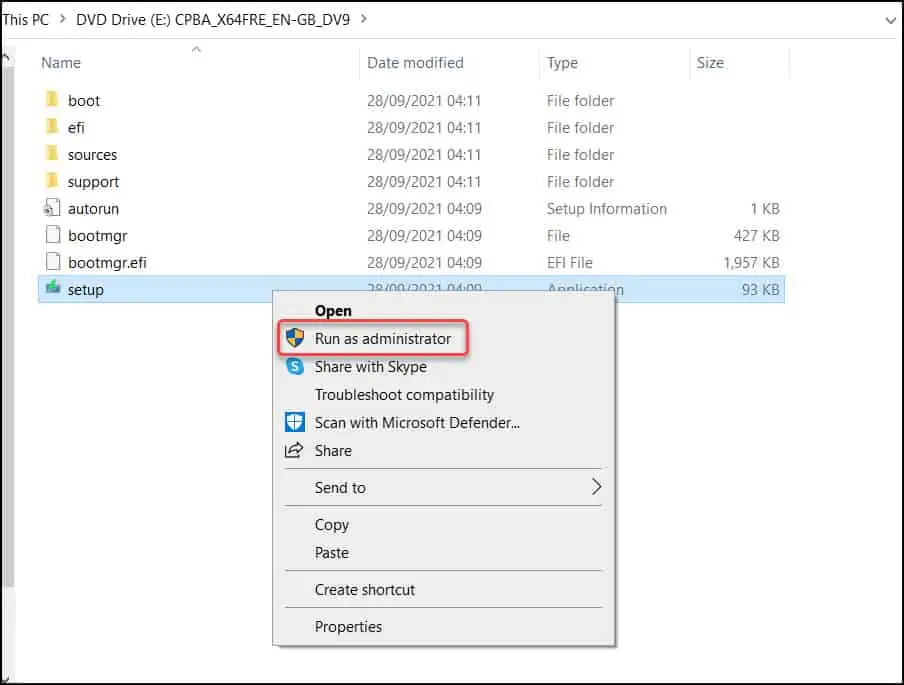Click the date modified of boot folder
904x685 pixels.
[x=424, y=101]
